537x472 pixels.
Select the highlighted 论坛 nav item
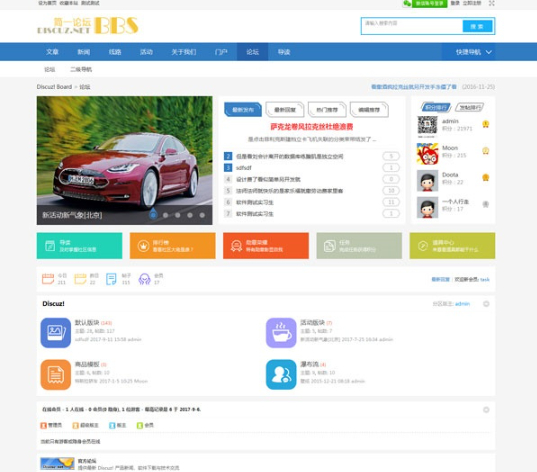click(x=252, y=52)
